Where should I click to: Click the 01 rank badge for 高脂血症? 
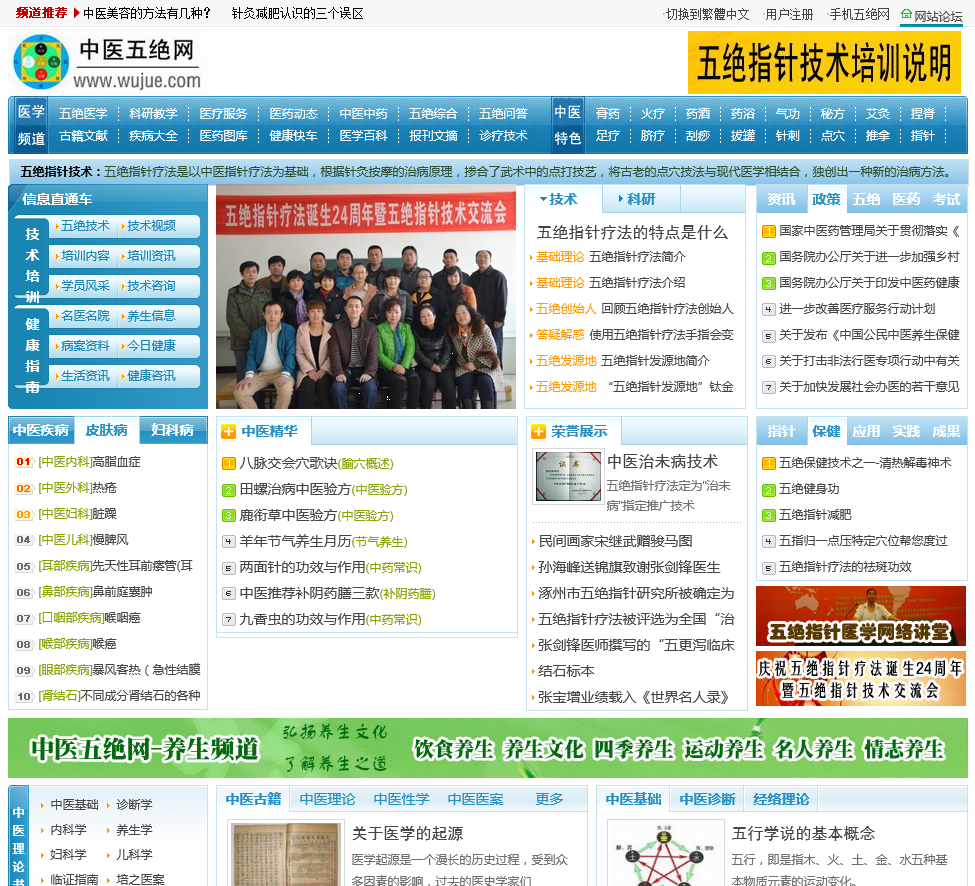(24, 462)
